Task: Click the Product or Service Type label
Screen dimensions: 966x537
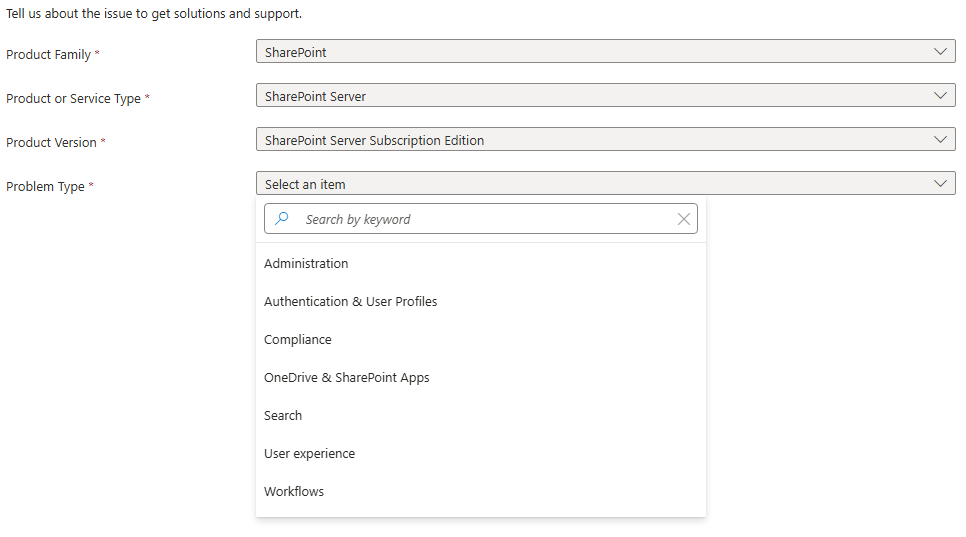Action: coord(73,99)
